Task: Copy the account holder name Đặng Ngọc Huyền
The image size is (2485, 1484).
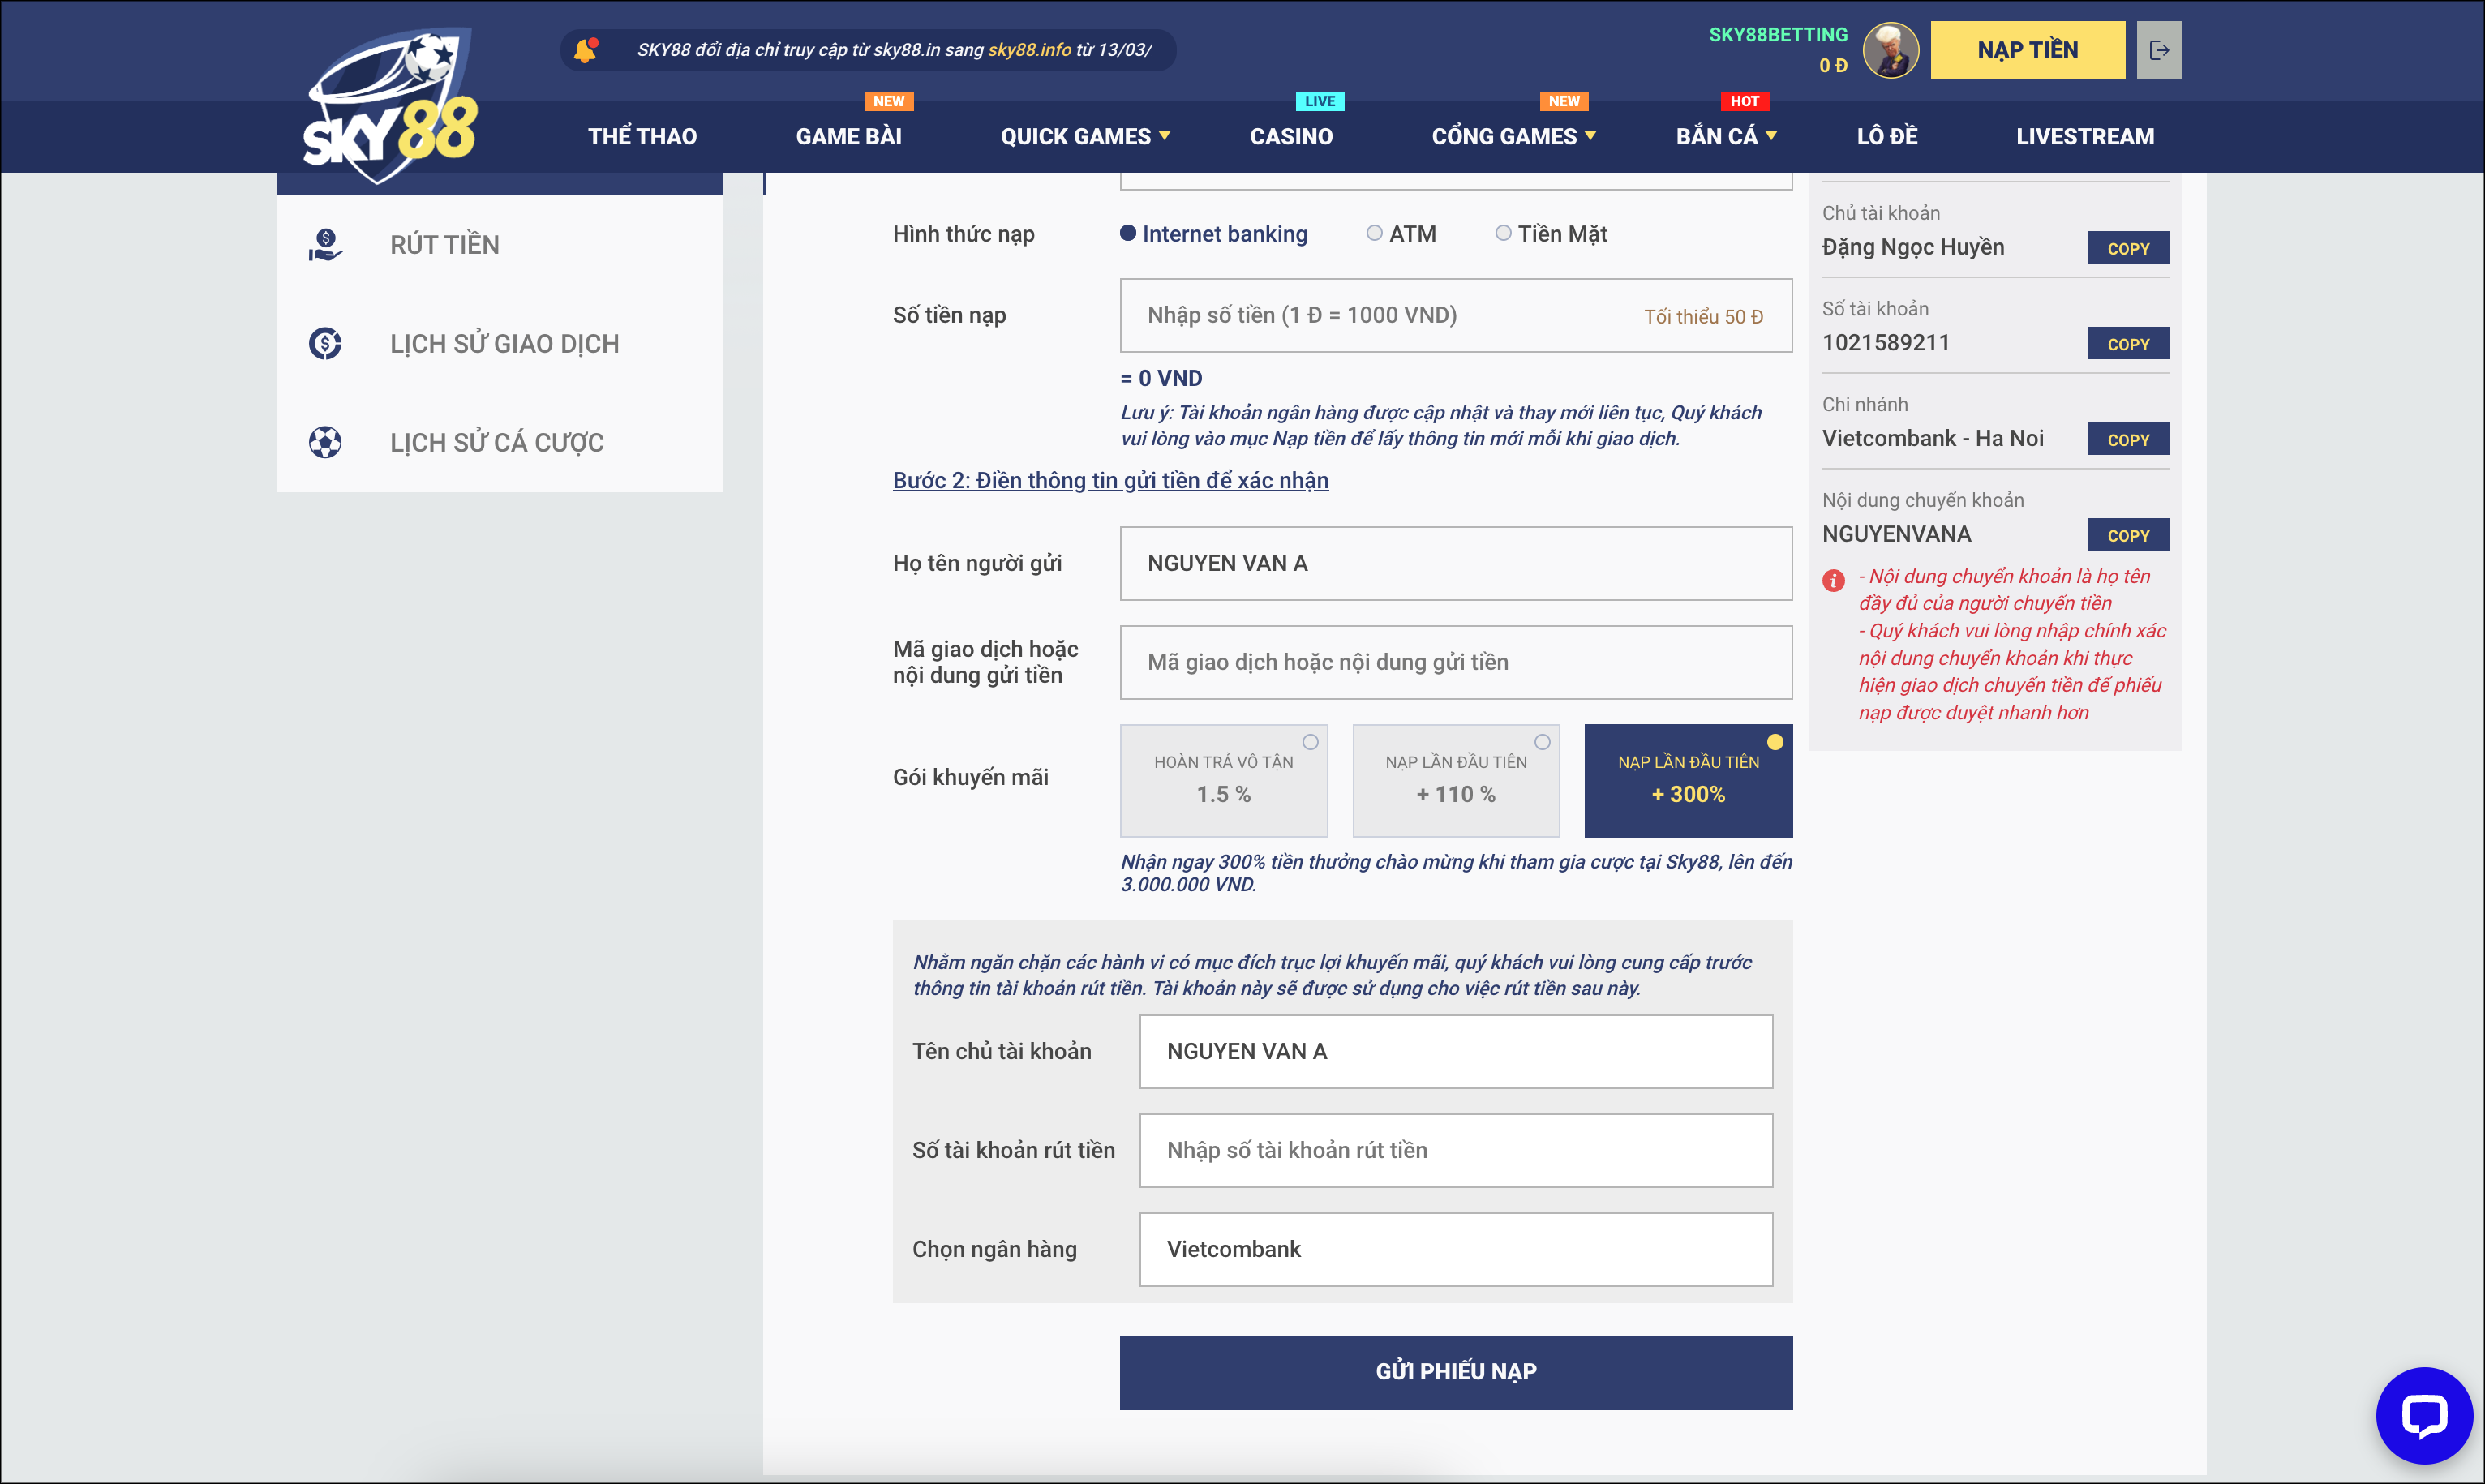Action: point(2128,248)
